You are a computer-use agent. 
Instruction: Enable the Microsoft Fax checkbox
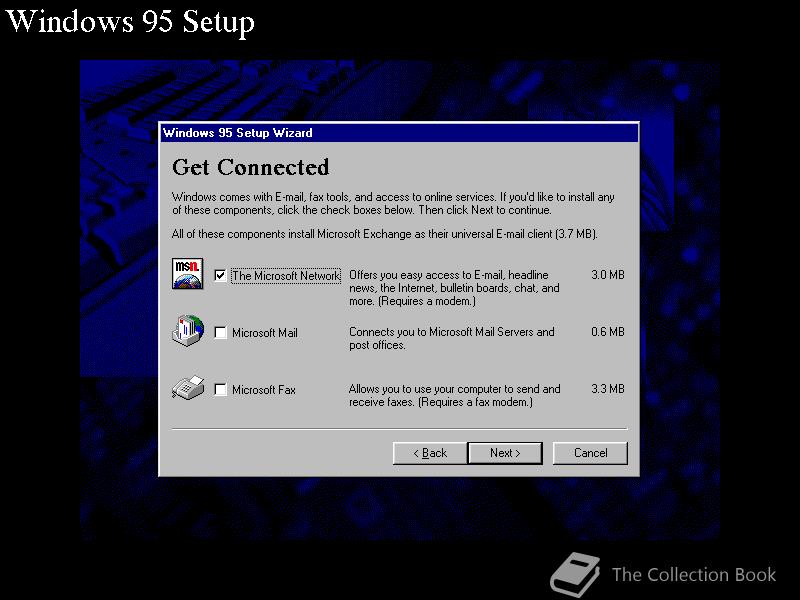point(220,390)
